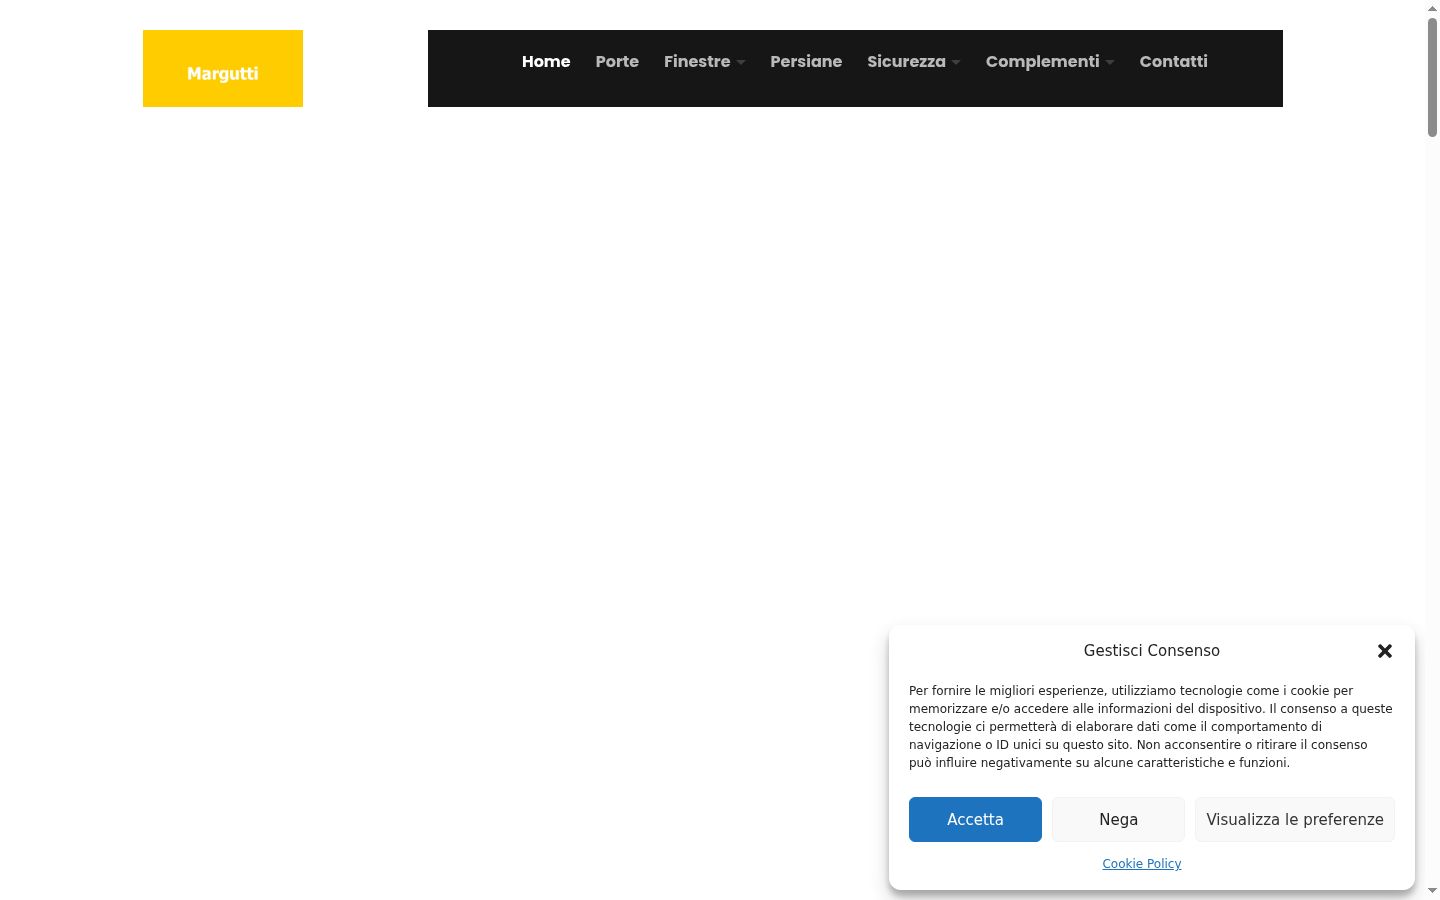Accept cookies with the Accetta button
Image resolution: width=1440 pixels, height=900 pixels.
(x=975, y=819)
